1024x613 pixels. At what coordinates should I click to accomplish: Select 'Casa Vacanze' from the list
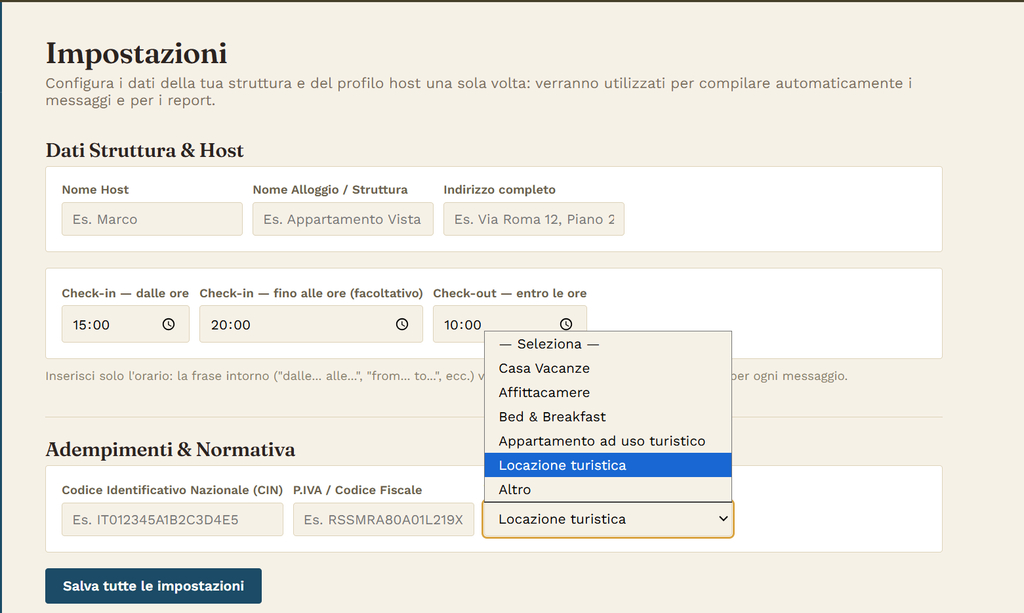tap(607, 368)
